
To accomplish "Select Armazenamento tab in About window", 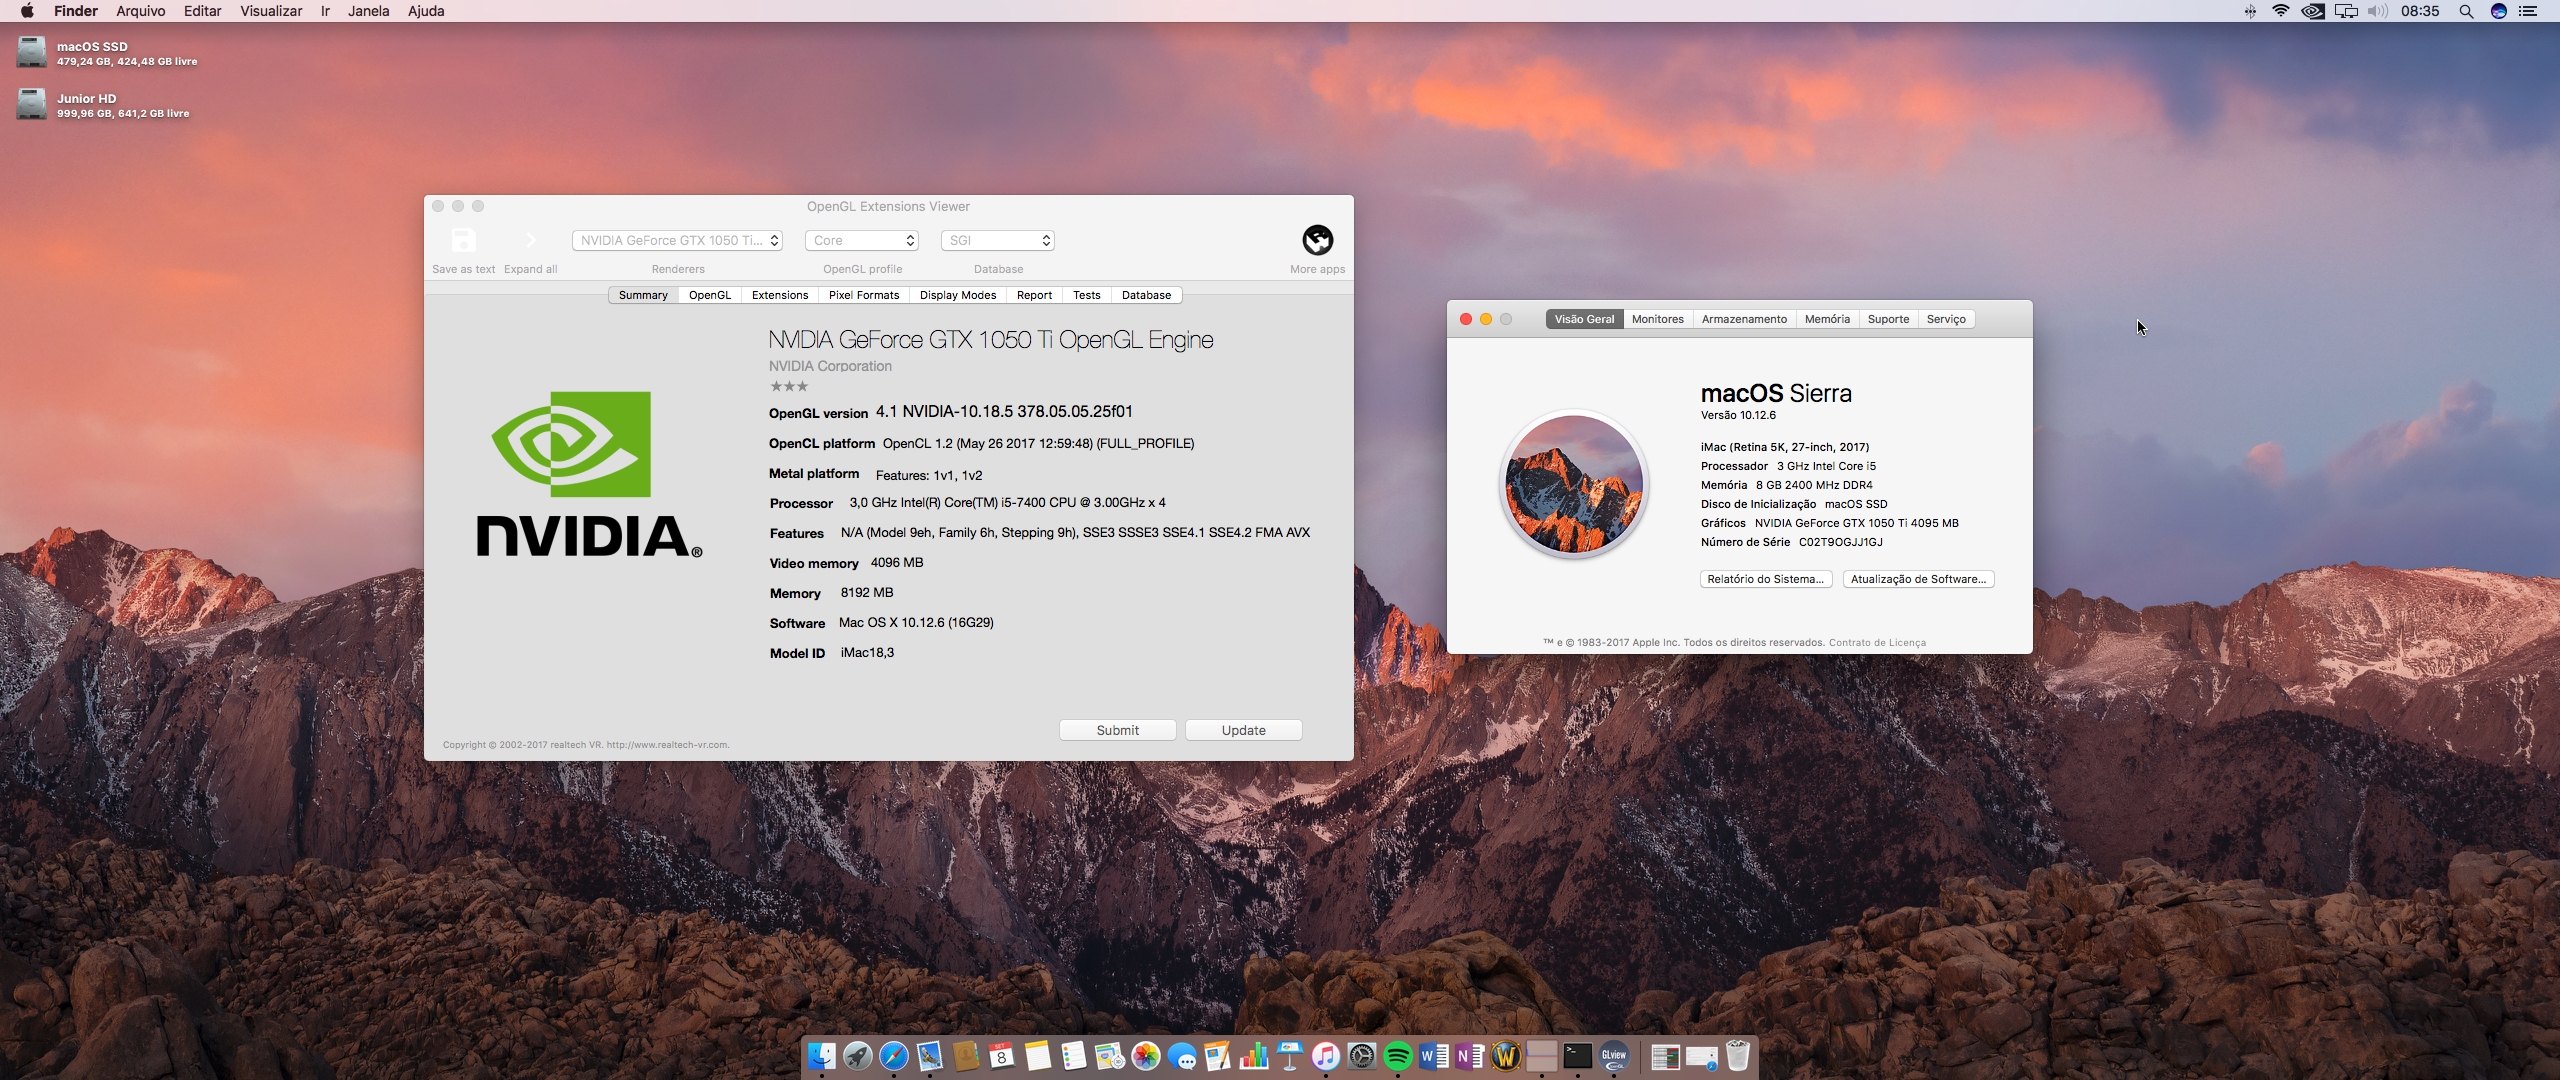I will click(x=1744, y=319).
